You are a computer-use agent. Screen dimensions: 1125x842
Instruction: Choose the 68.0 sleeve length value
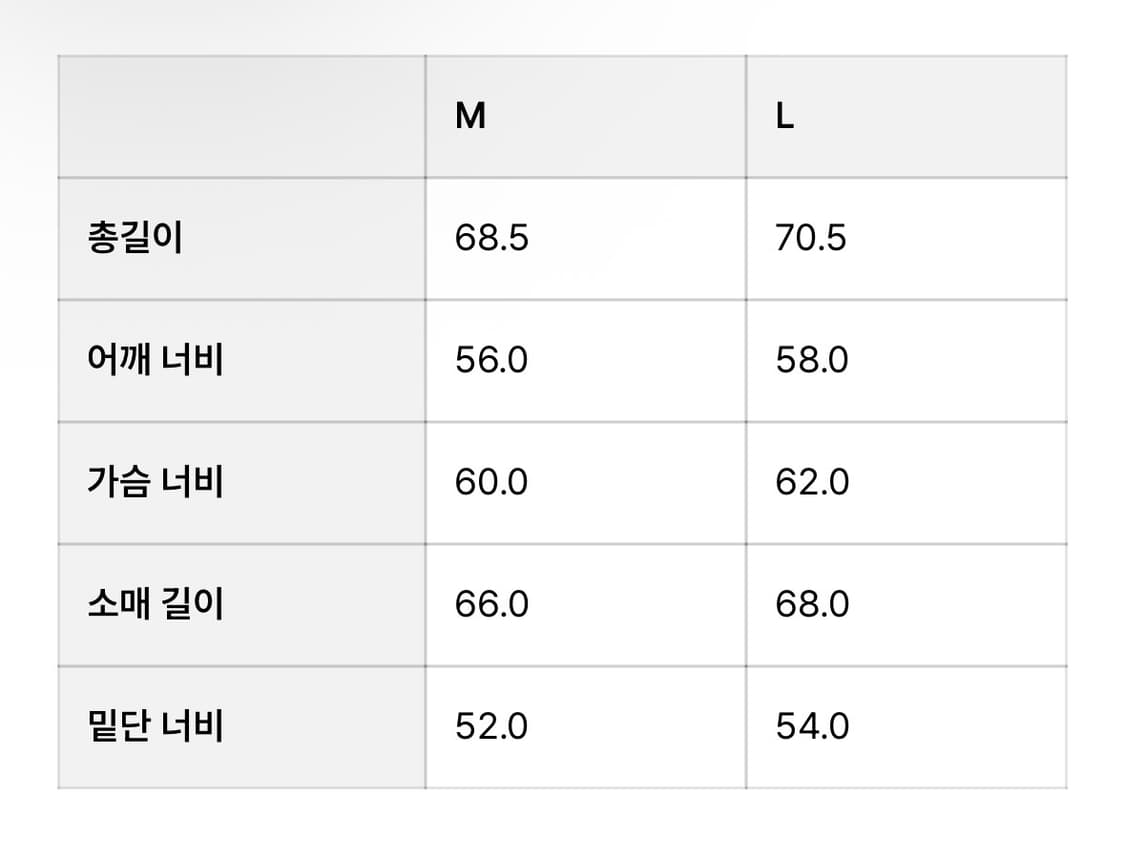pyautogui.click(x=812, y=604)
